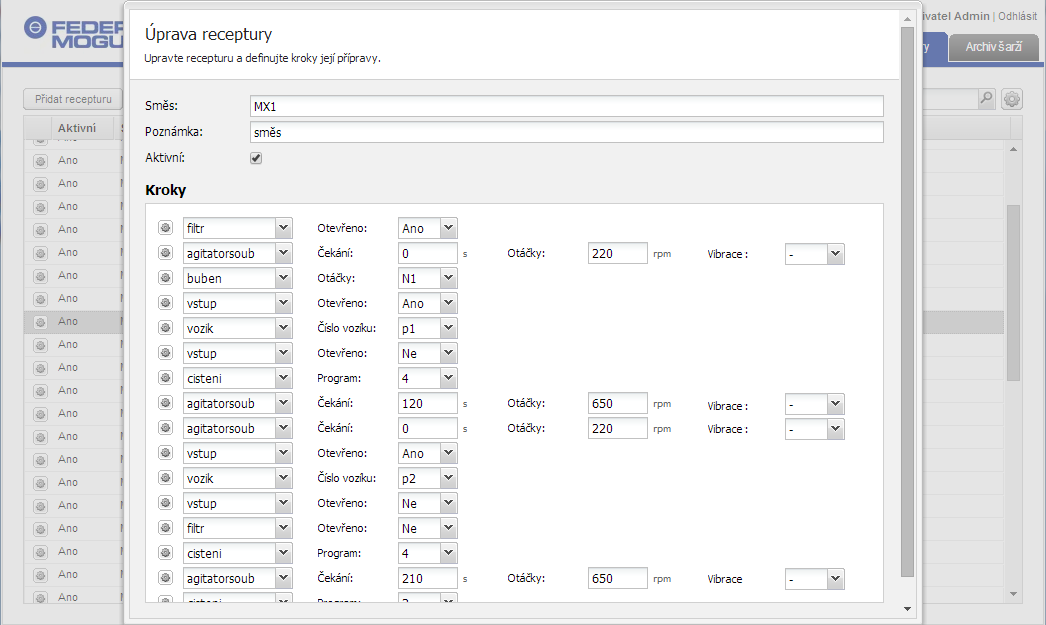
Task: Click the Federal Mogul logo
Action: [x=73, y=33]
